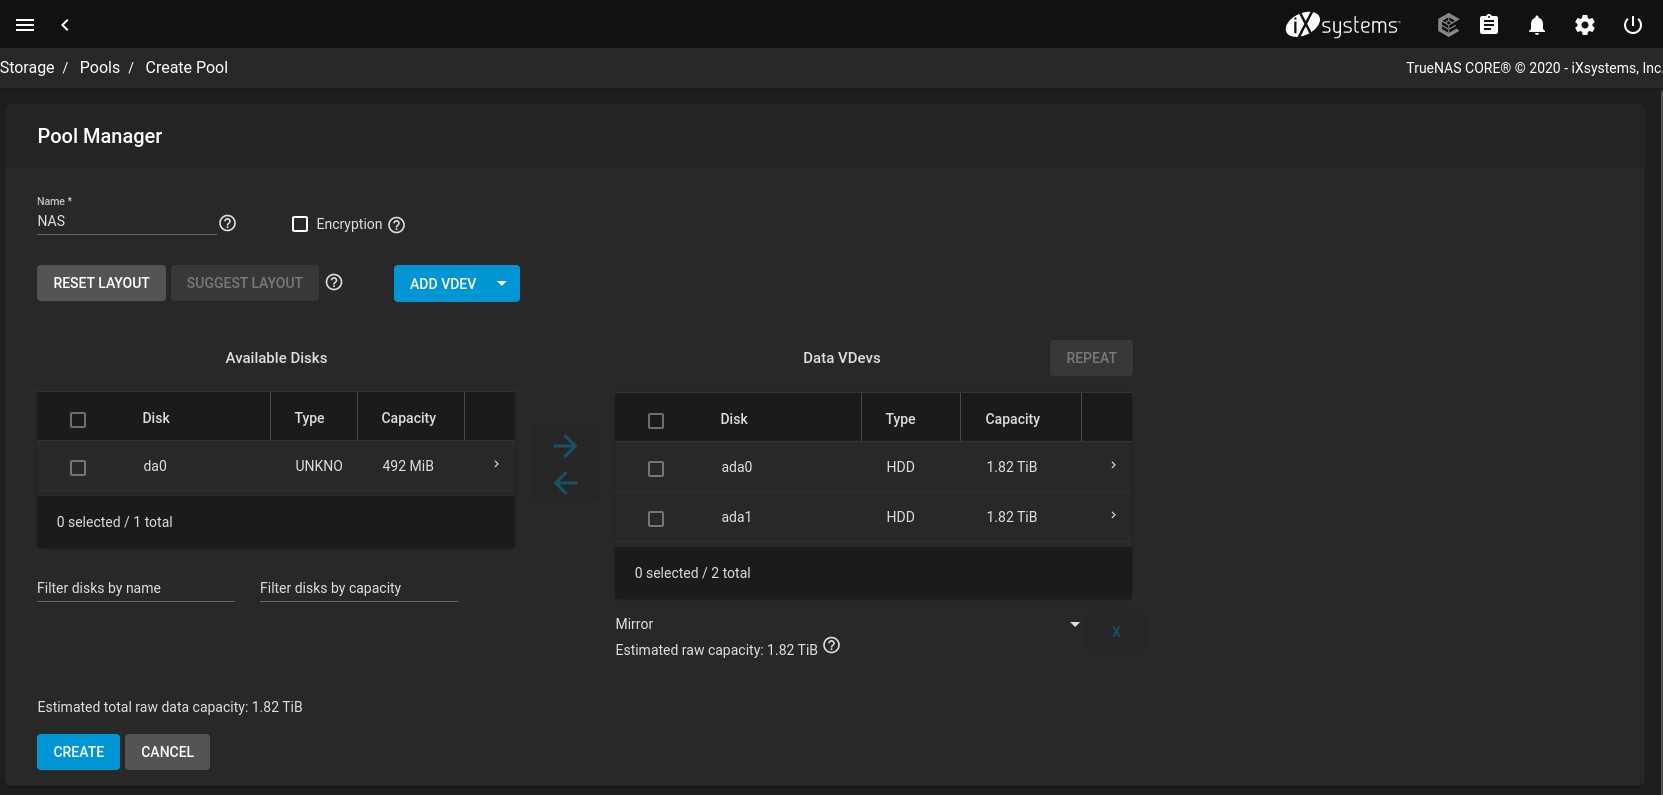Expand details for the ada0 disk row
The height and width of the screenshot is (795, 1663).
point(1113,466)
